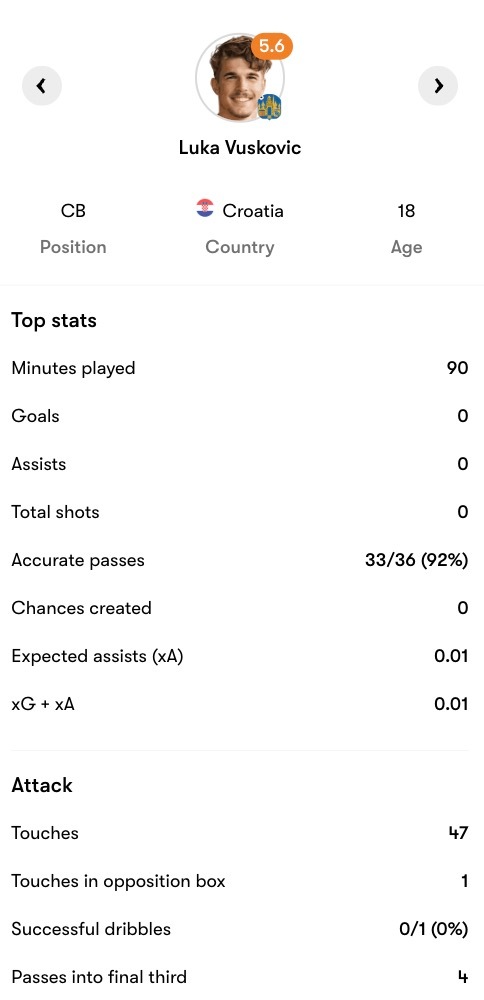Viewport: 484px width, 1000px height.
Task: Open Luka Vuskovic's profile photo
Action: click(x=239, y=78)
